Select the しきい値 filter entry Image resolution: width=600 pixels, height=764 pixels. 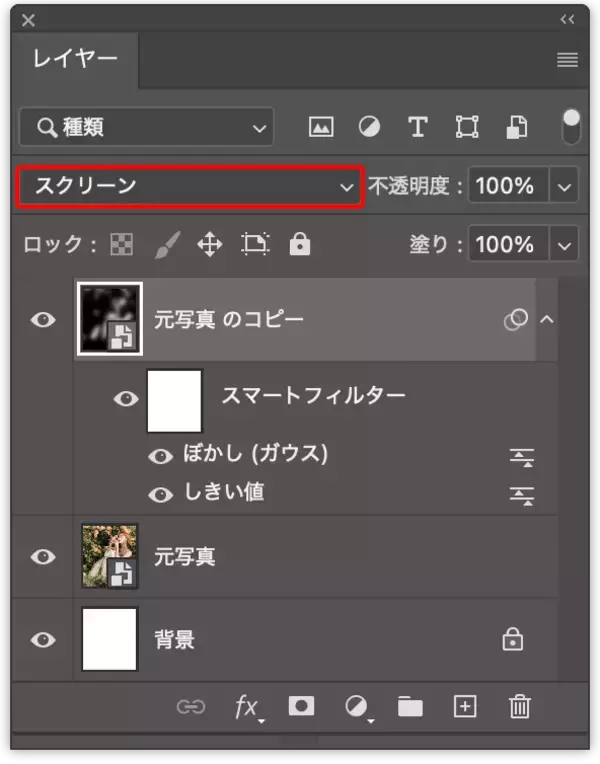(x=225, y=492)
